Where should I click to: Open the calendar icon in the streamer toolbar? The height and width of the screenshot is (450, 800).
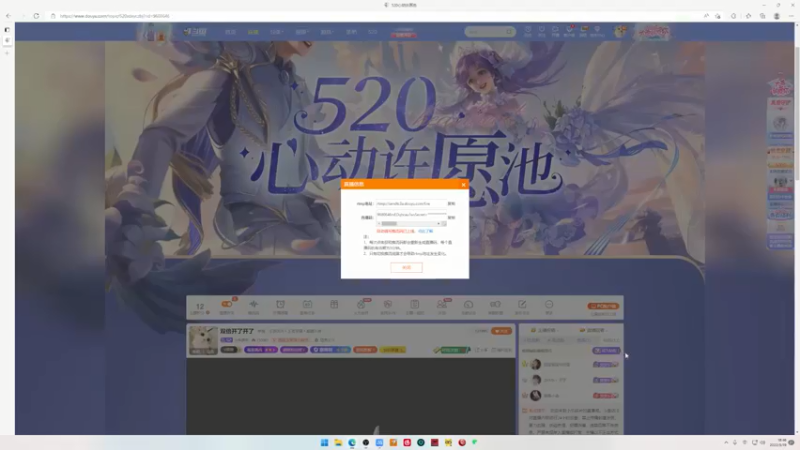click(x=307, y=305)
